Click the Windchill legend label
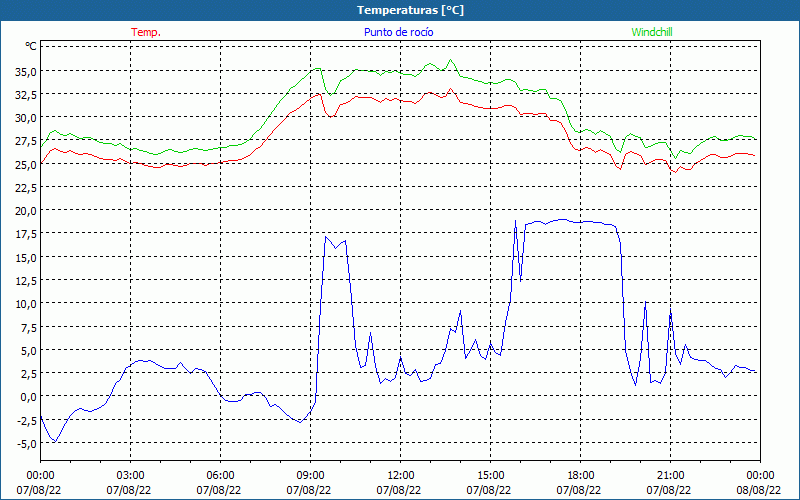 (x=652, y=32)
